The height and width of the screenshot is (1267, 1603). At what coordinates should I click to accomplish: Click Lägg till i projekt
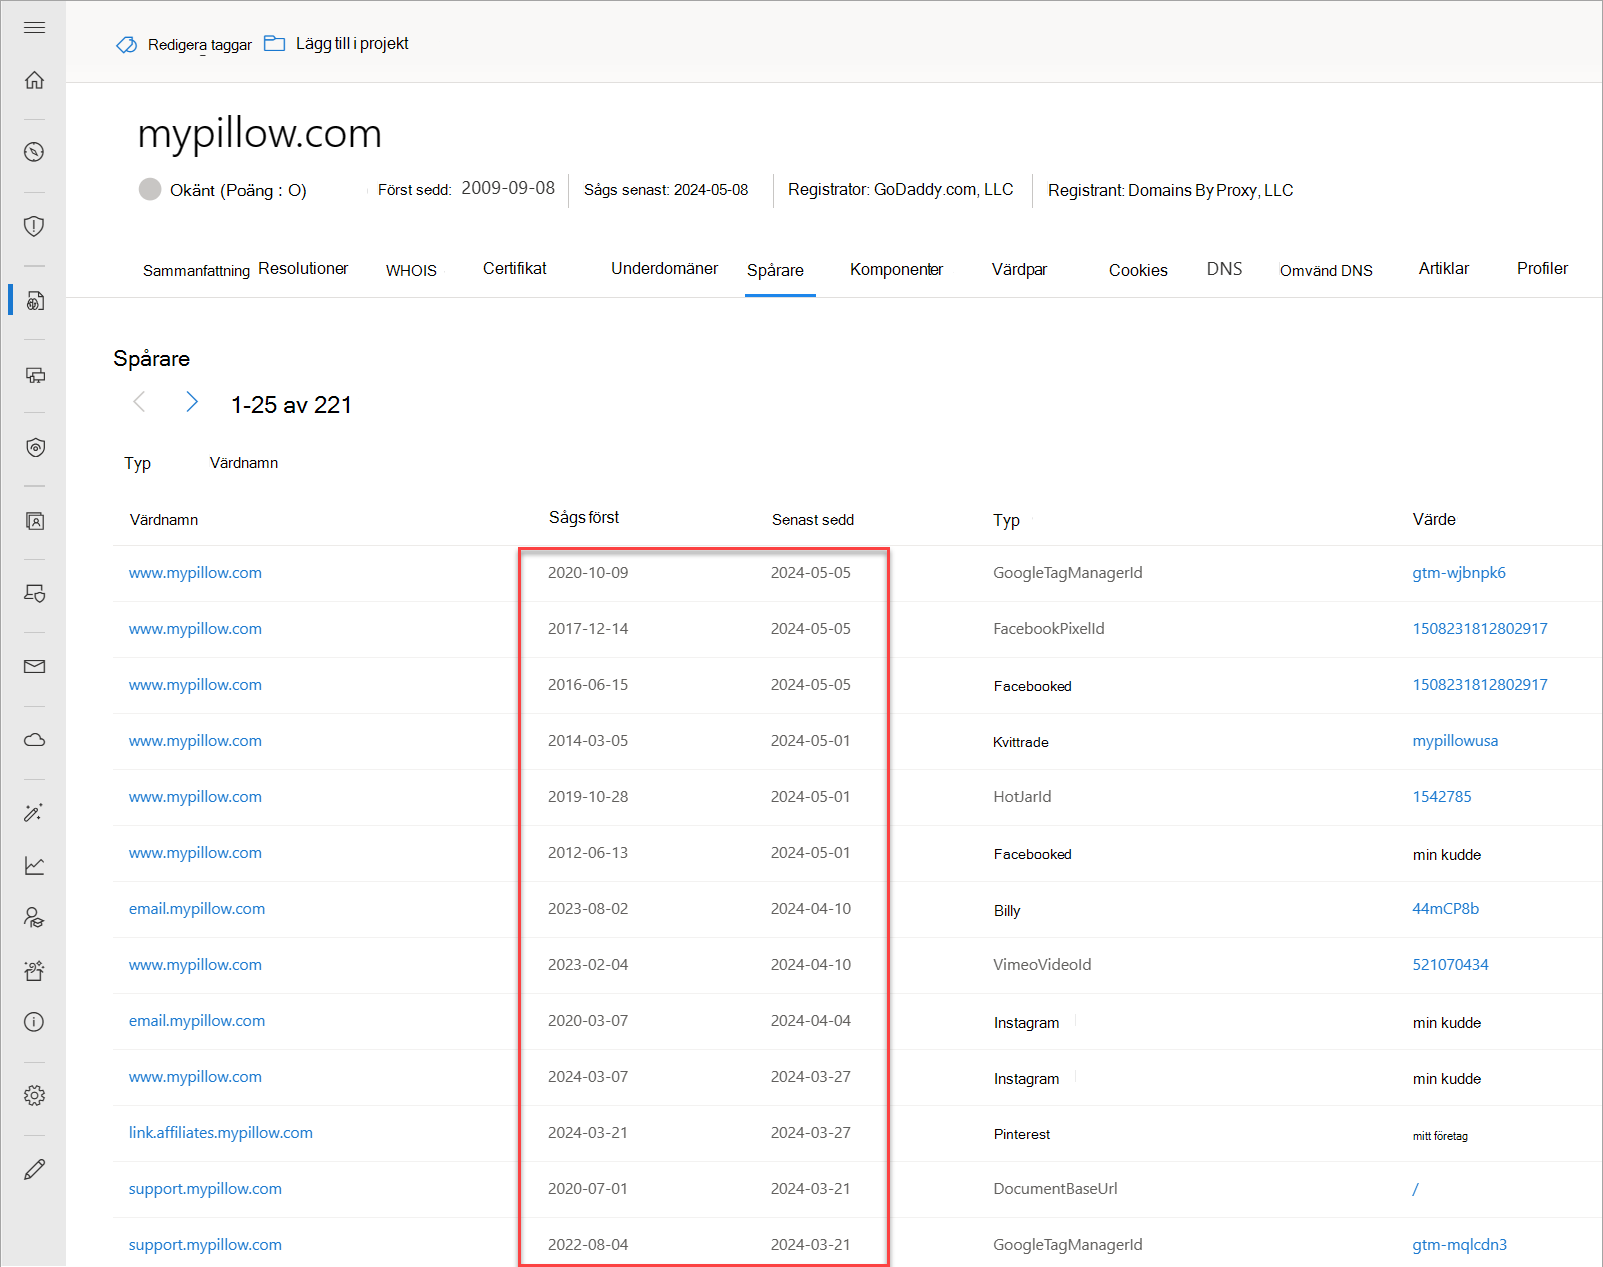coord(352,43)
